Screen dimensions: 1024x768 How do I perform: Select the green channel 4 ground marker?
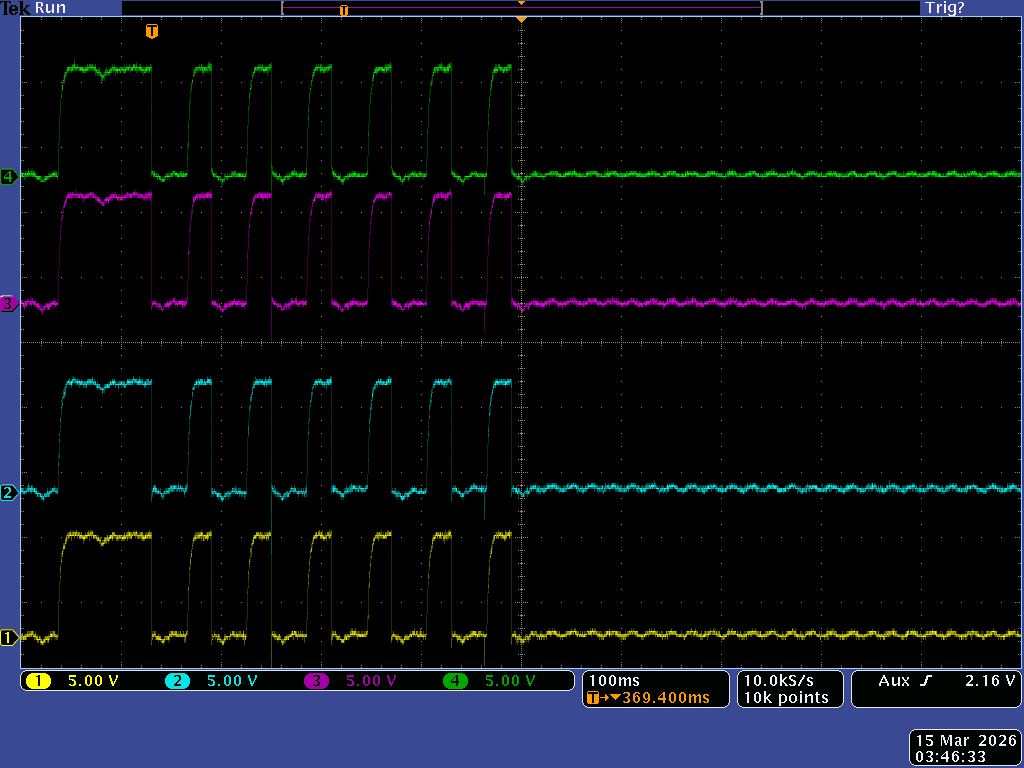9,177
